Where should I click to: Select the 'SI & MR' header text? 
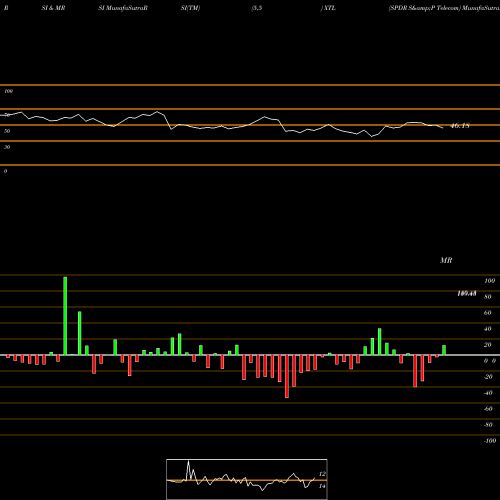tap(53, 8)
